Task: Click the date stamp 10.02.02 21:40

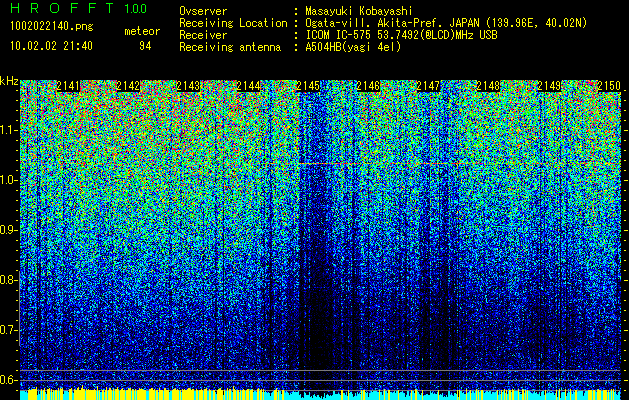Action: click(51, 46)
